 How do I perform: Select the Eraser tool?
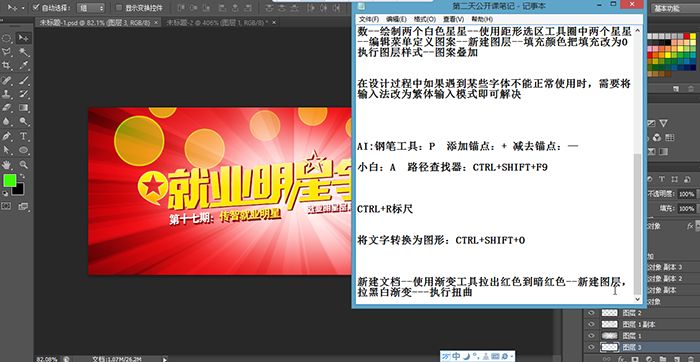coord(7,108)
